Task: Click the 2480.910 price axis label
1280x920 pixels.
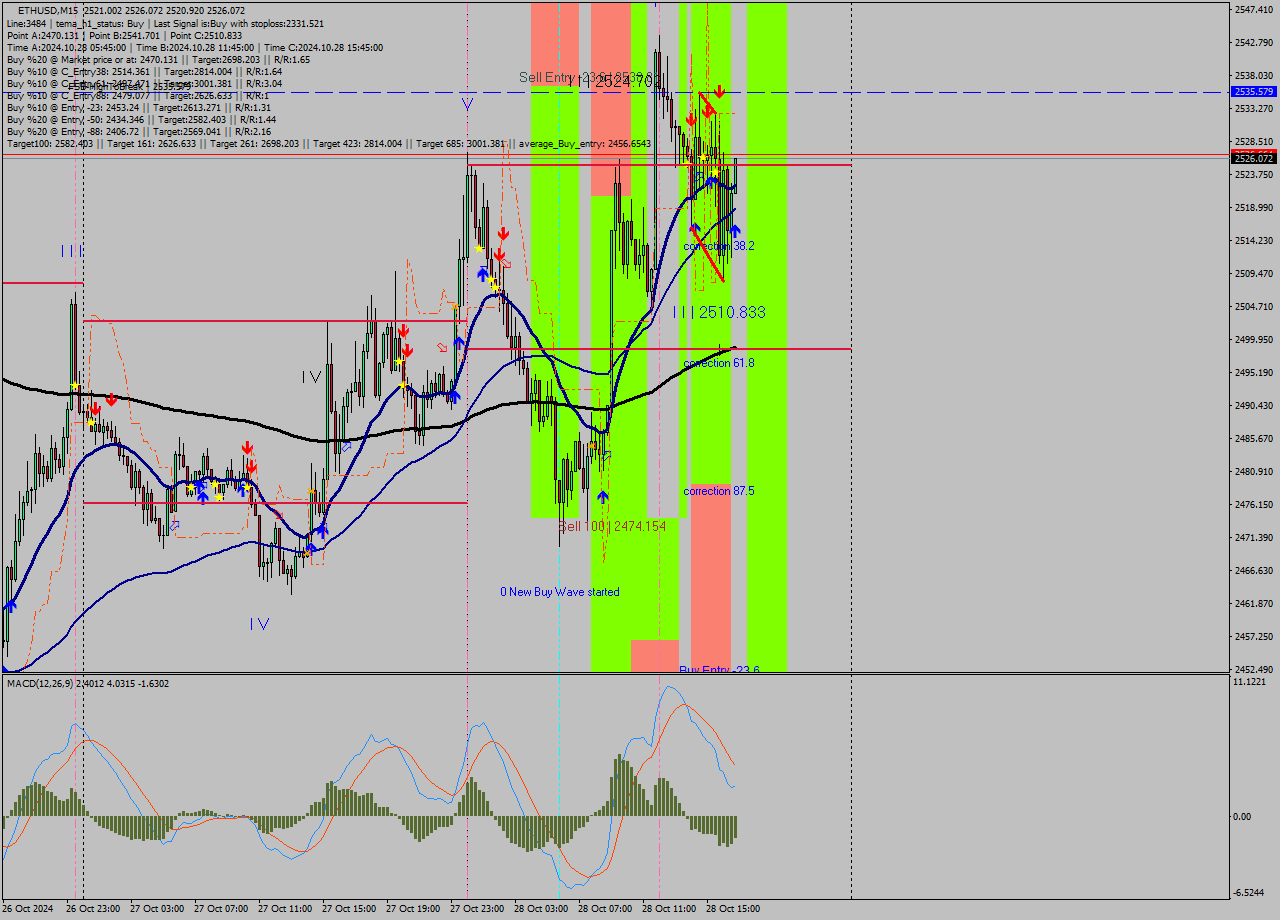Action: tap(1254, 471)
